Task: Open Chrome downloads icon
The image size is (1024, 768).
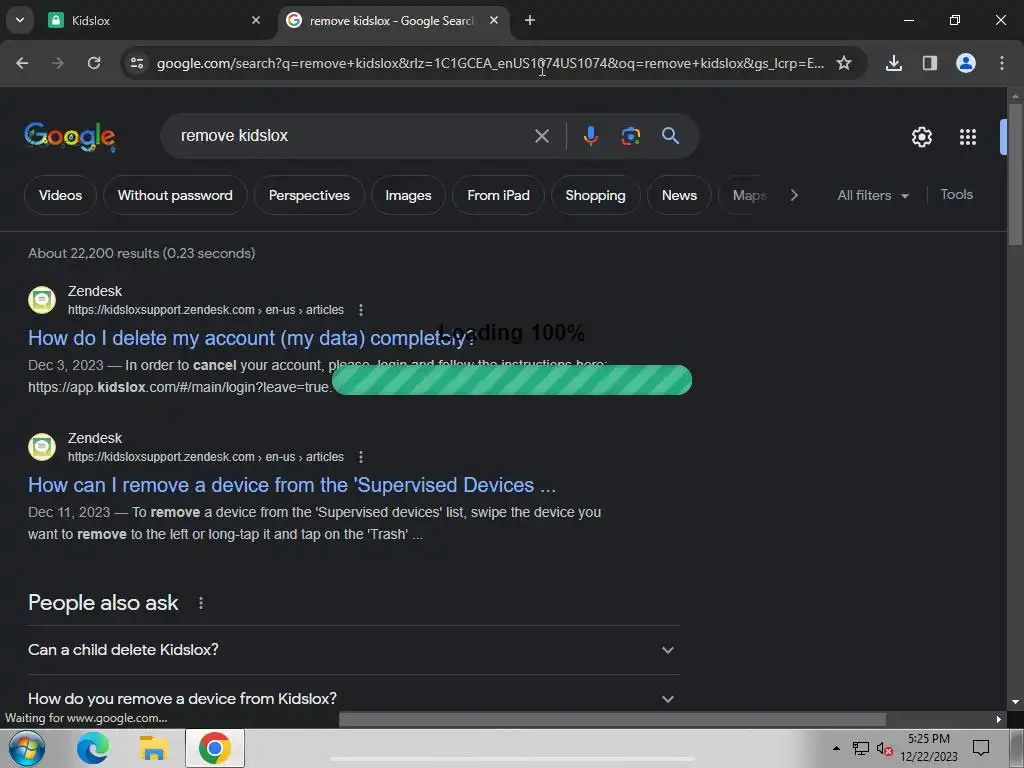Action: click(x=894, y=63)
